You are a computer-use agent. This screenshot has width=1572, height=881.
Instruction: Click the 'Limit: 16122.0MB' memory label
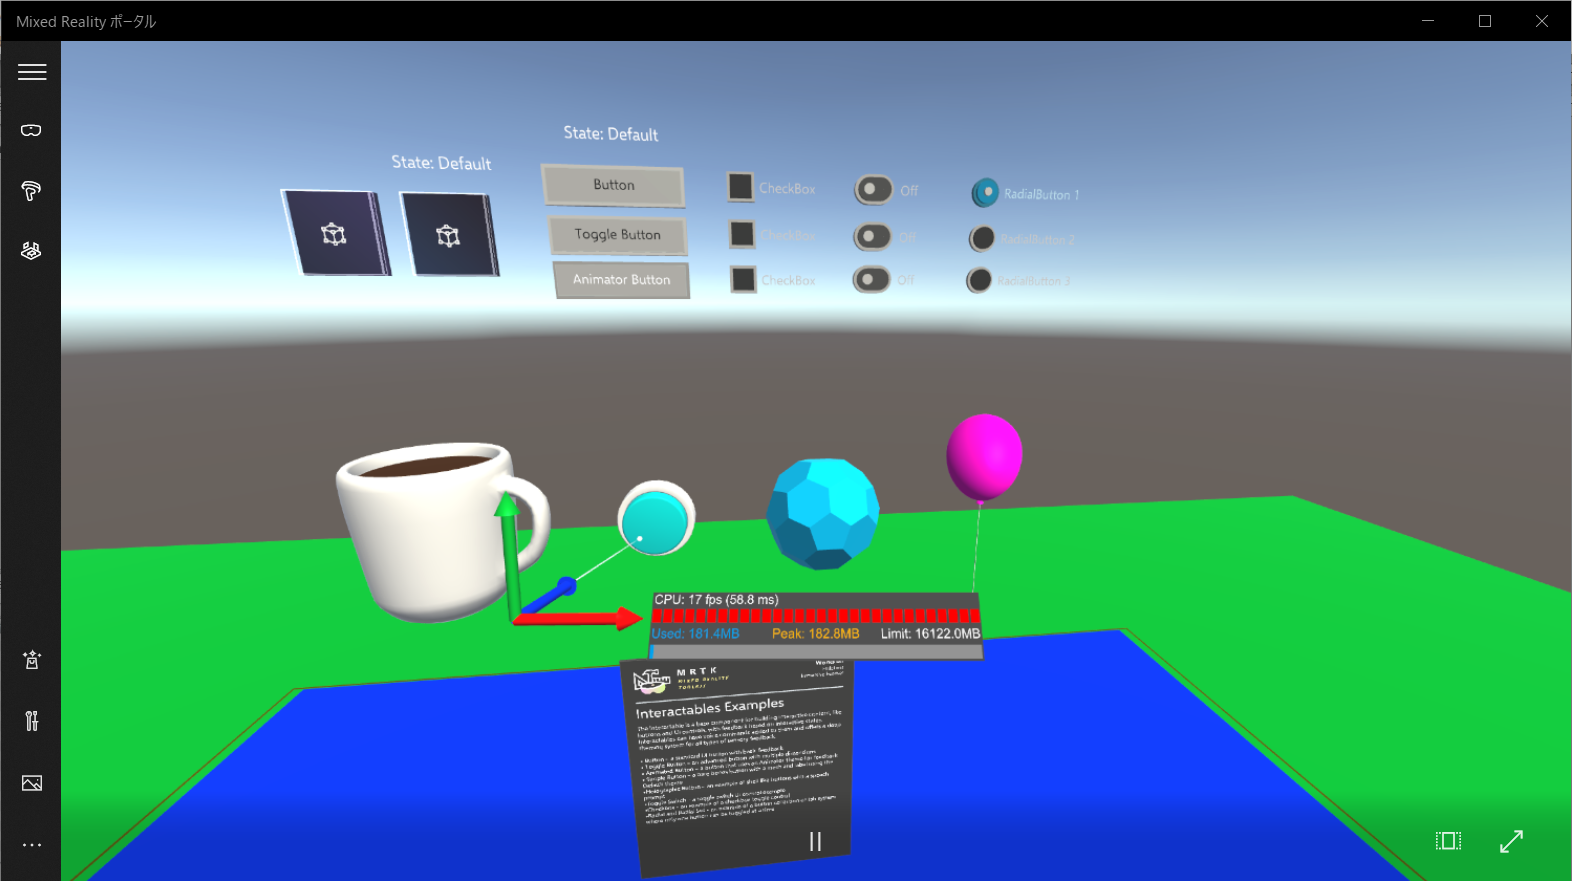click(930, 634)
